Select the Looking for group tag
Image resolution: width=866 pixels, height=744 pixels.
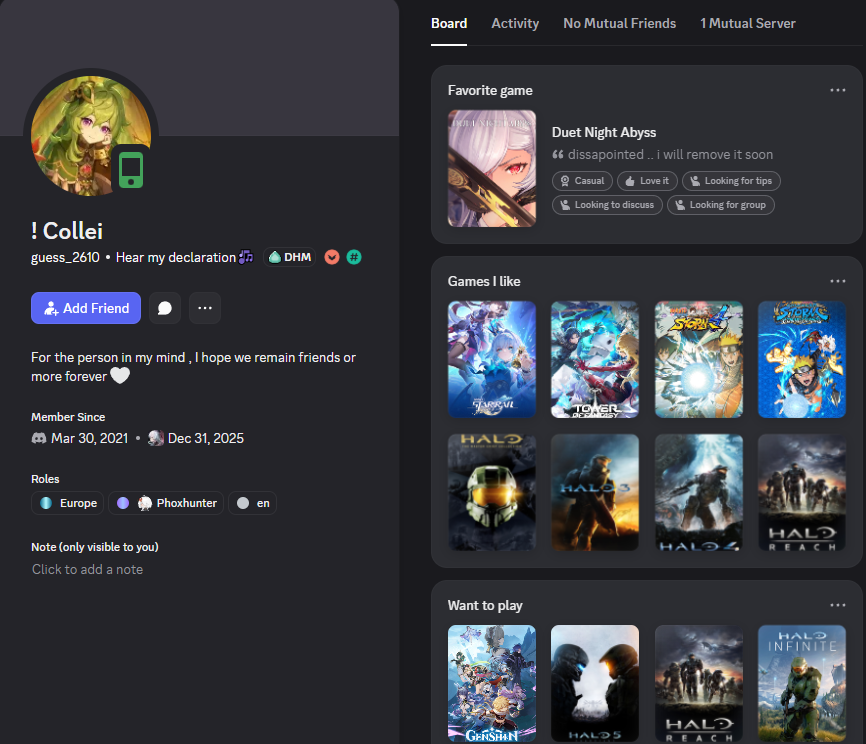(721, 205)
